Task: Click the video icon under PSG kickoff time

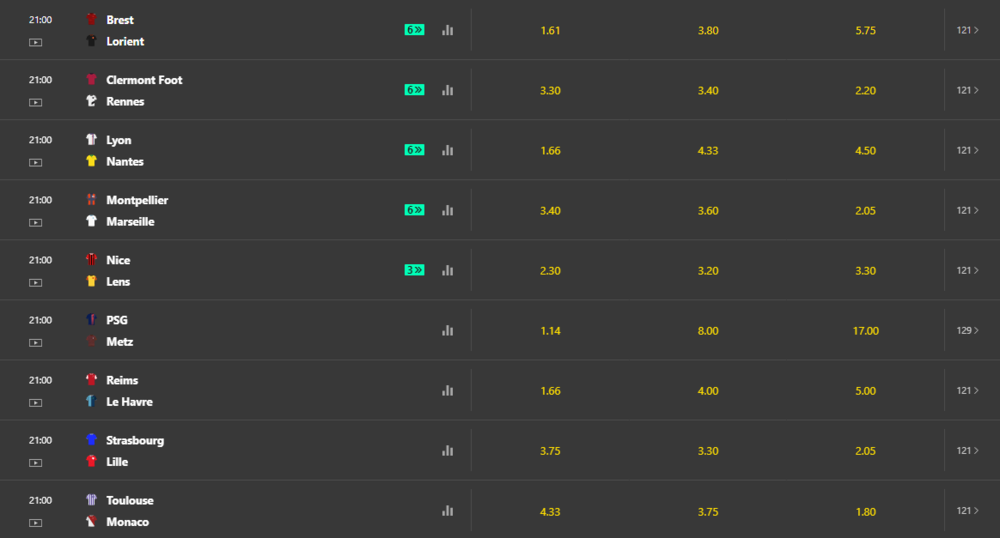Action: pyautogui.click(x=36, y=343)
